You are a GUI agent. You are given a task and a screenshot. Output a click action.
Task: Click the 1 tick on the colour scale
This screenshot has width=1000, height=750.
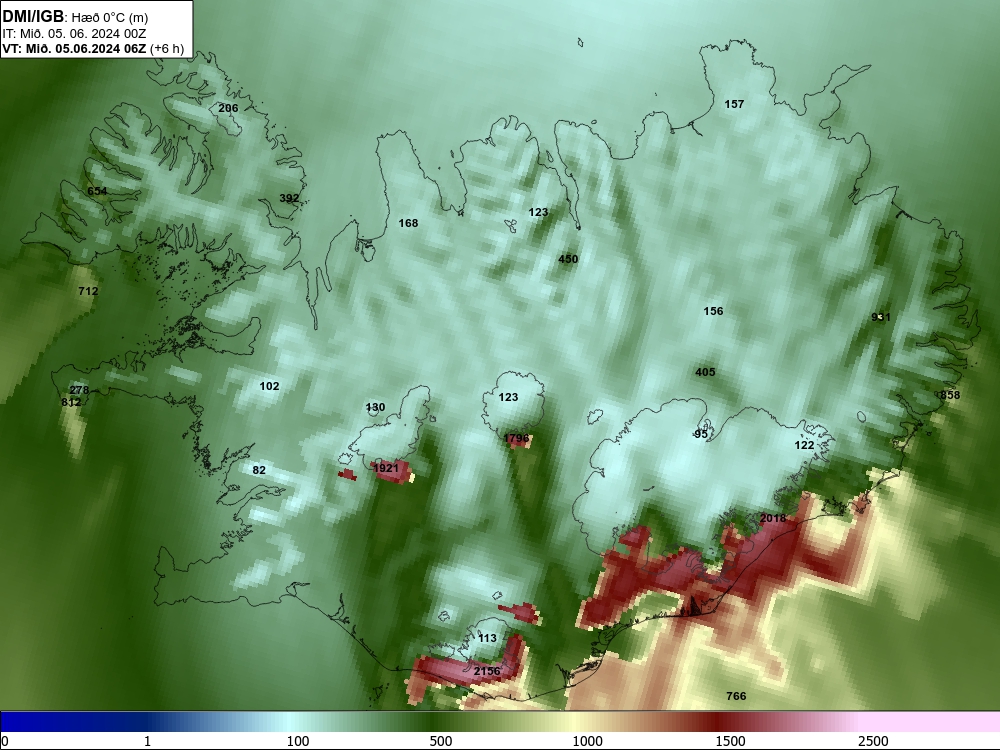[x=147, y=741]
